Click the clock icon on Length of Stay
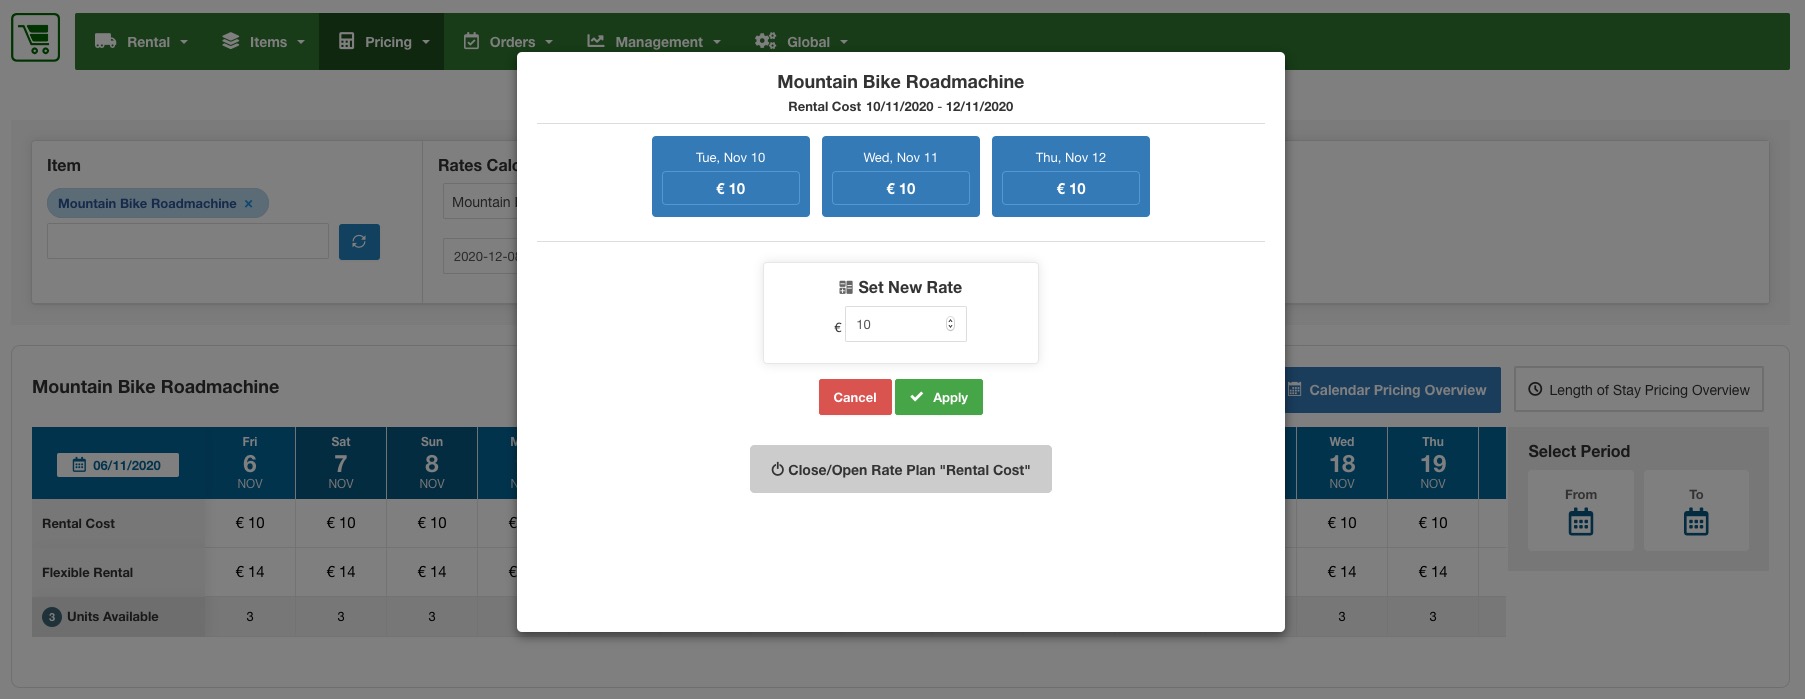The height and width of the screenshot is (699, 1805). (x=1535, y=390)
